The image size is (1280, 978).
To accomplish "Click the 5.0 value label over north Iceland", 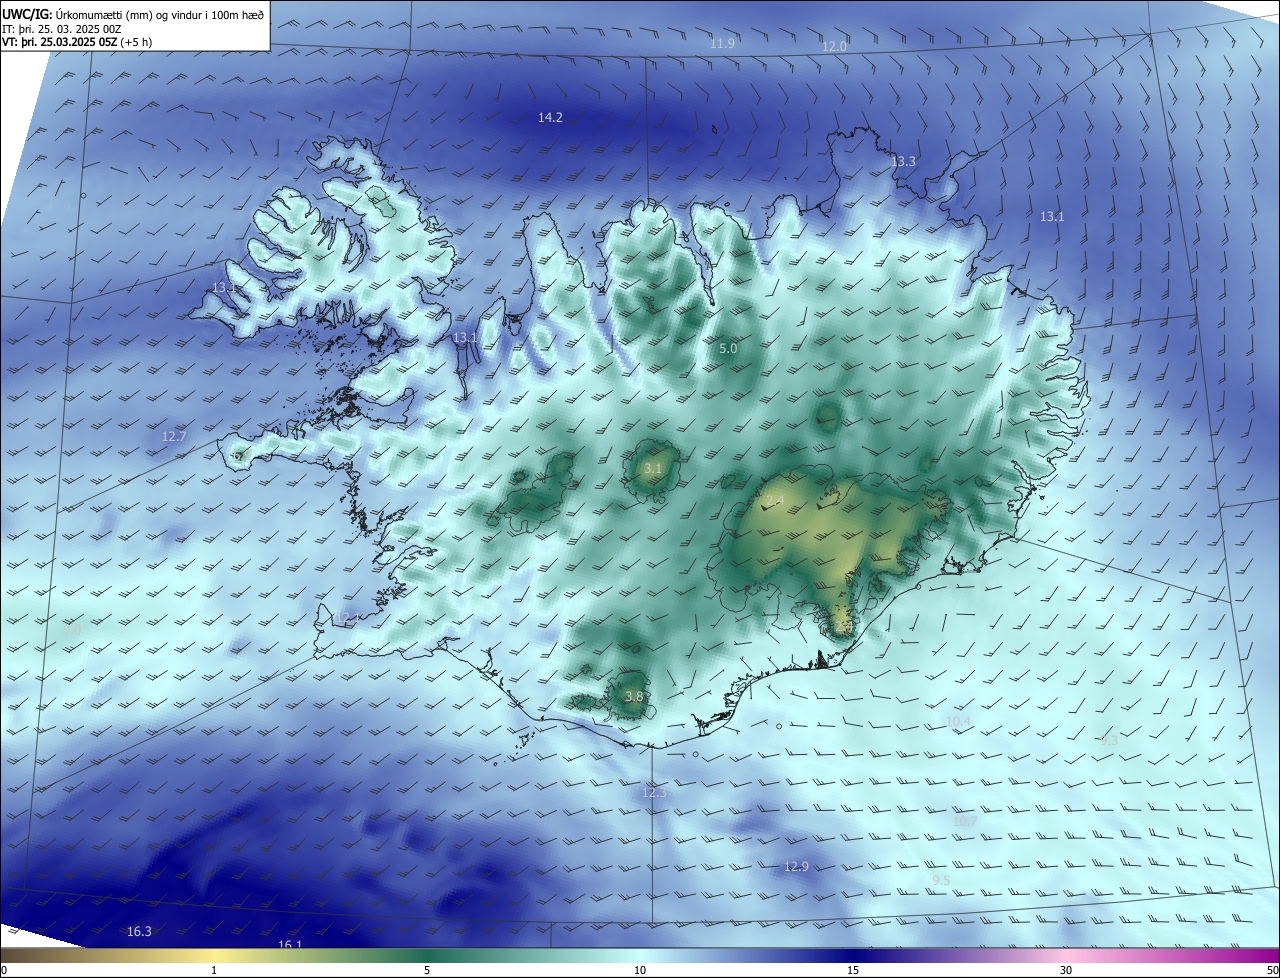I will click(728, 348).
